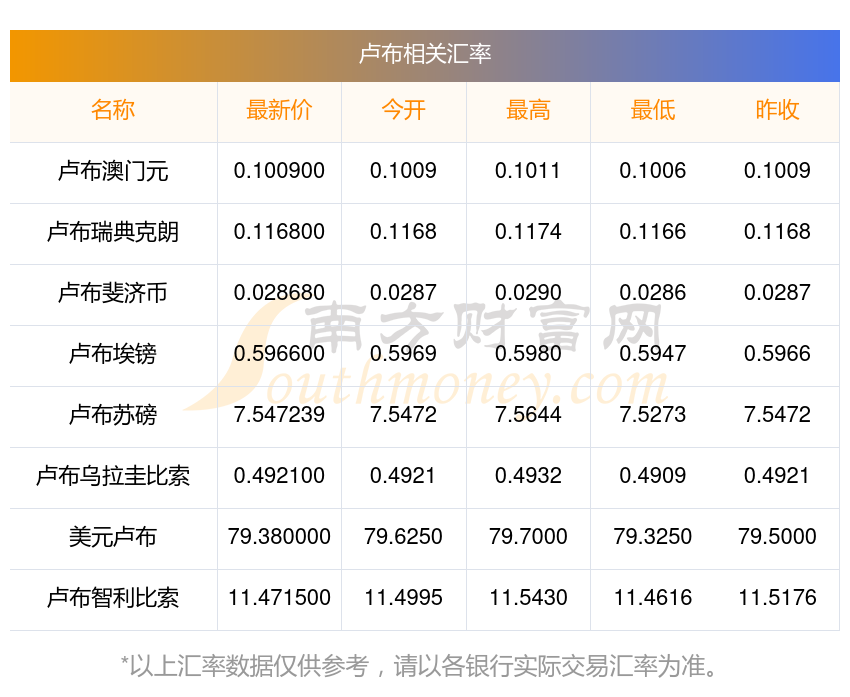Select the 昨收 column header
Image resolution: width=850 pixels, height=697 pixels.
pyautogui.click(x=777, y=111)
